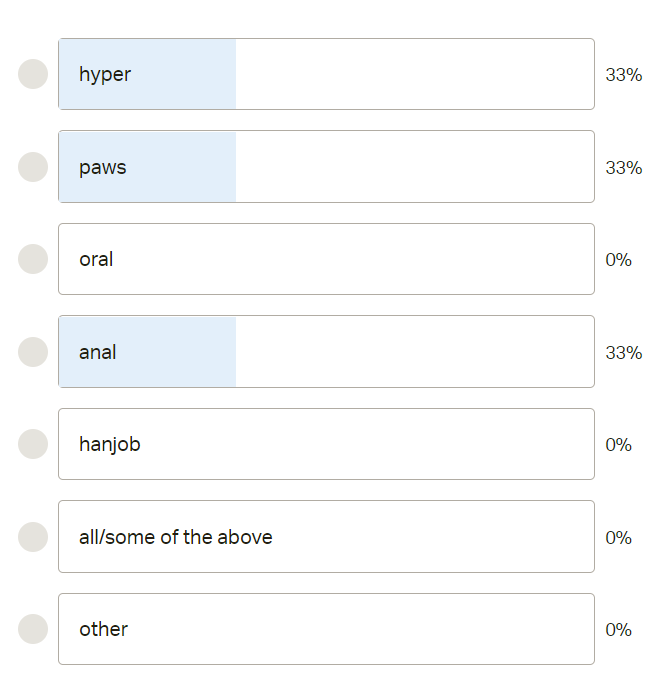
Task: Click the 0% result beside oral
Action: tap(618, 260)
